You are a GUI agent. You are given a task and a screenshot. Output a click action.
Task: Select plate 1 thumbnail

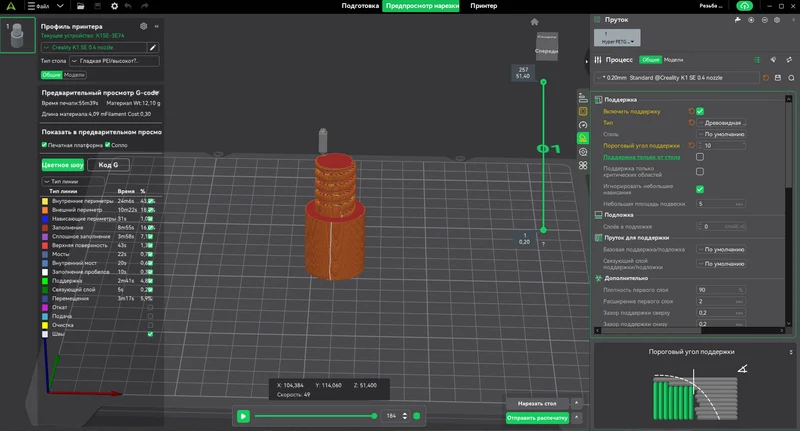(x=18, y=35)
